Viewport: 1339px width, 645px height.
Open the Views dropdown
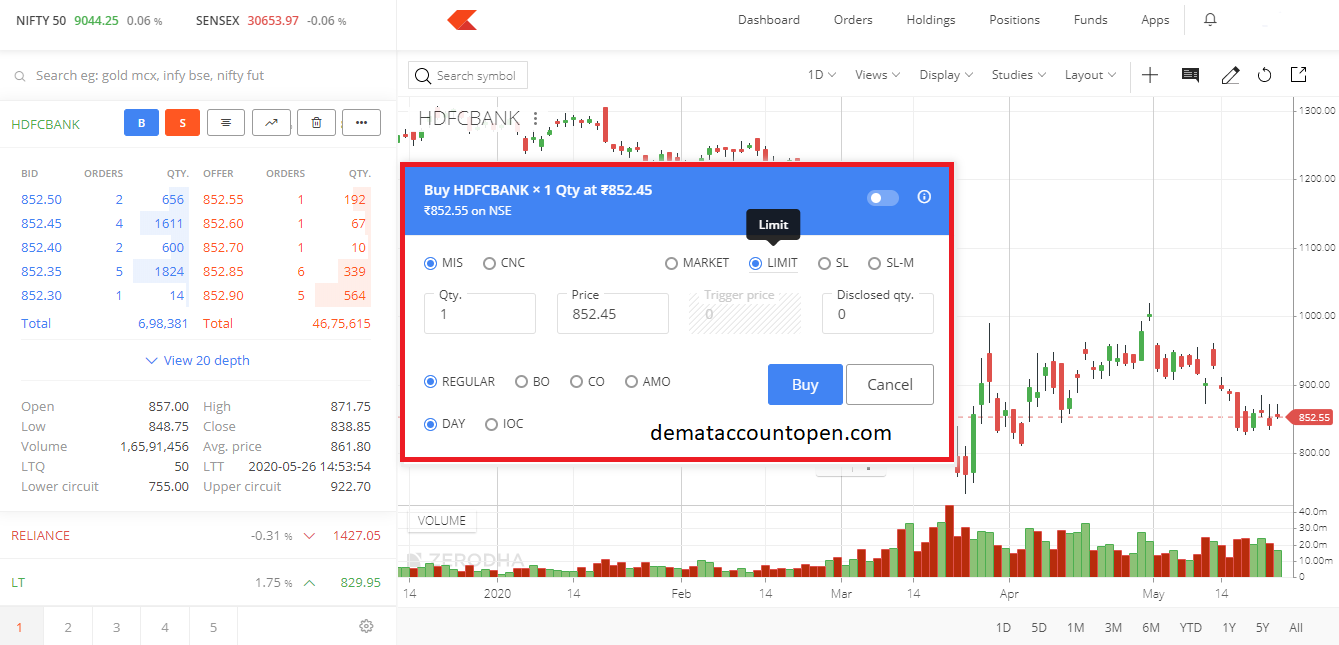click(x=878, y=75)
